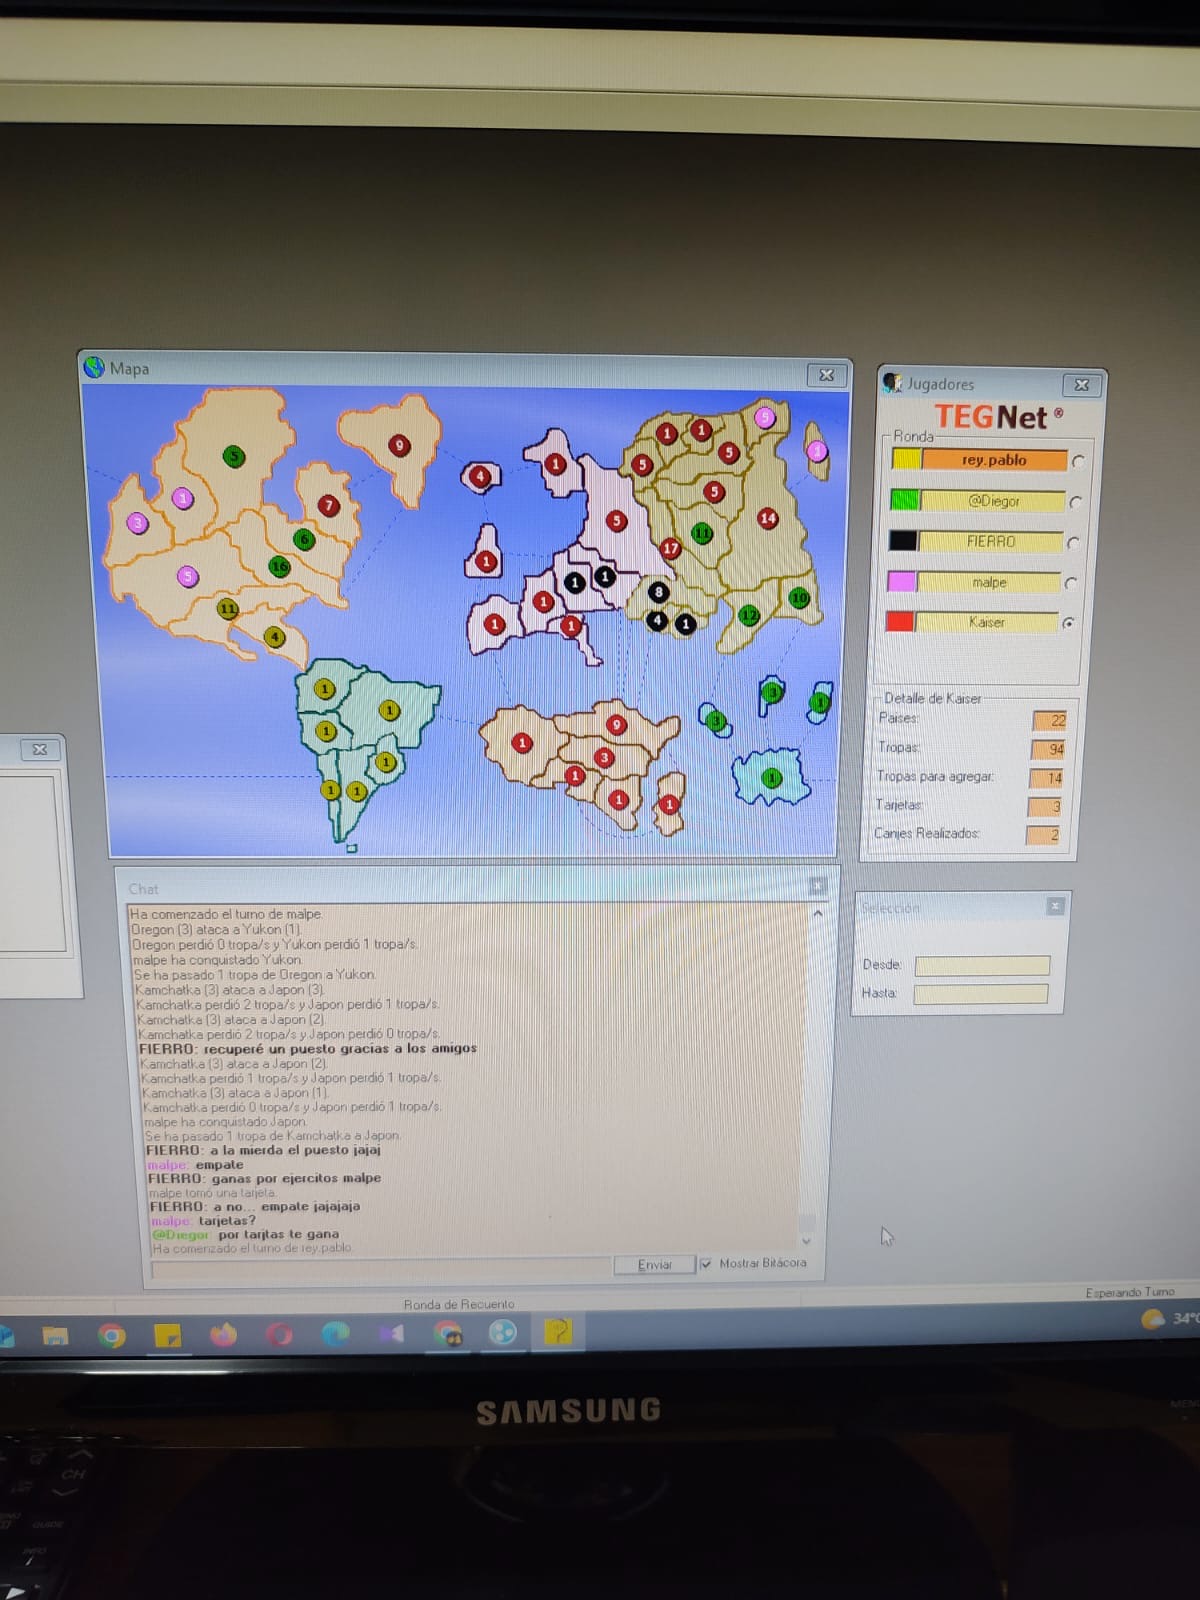Click chat line "FIERRO: ganas por ejercitos malpe"

[x=265, y=1178]
